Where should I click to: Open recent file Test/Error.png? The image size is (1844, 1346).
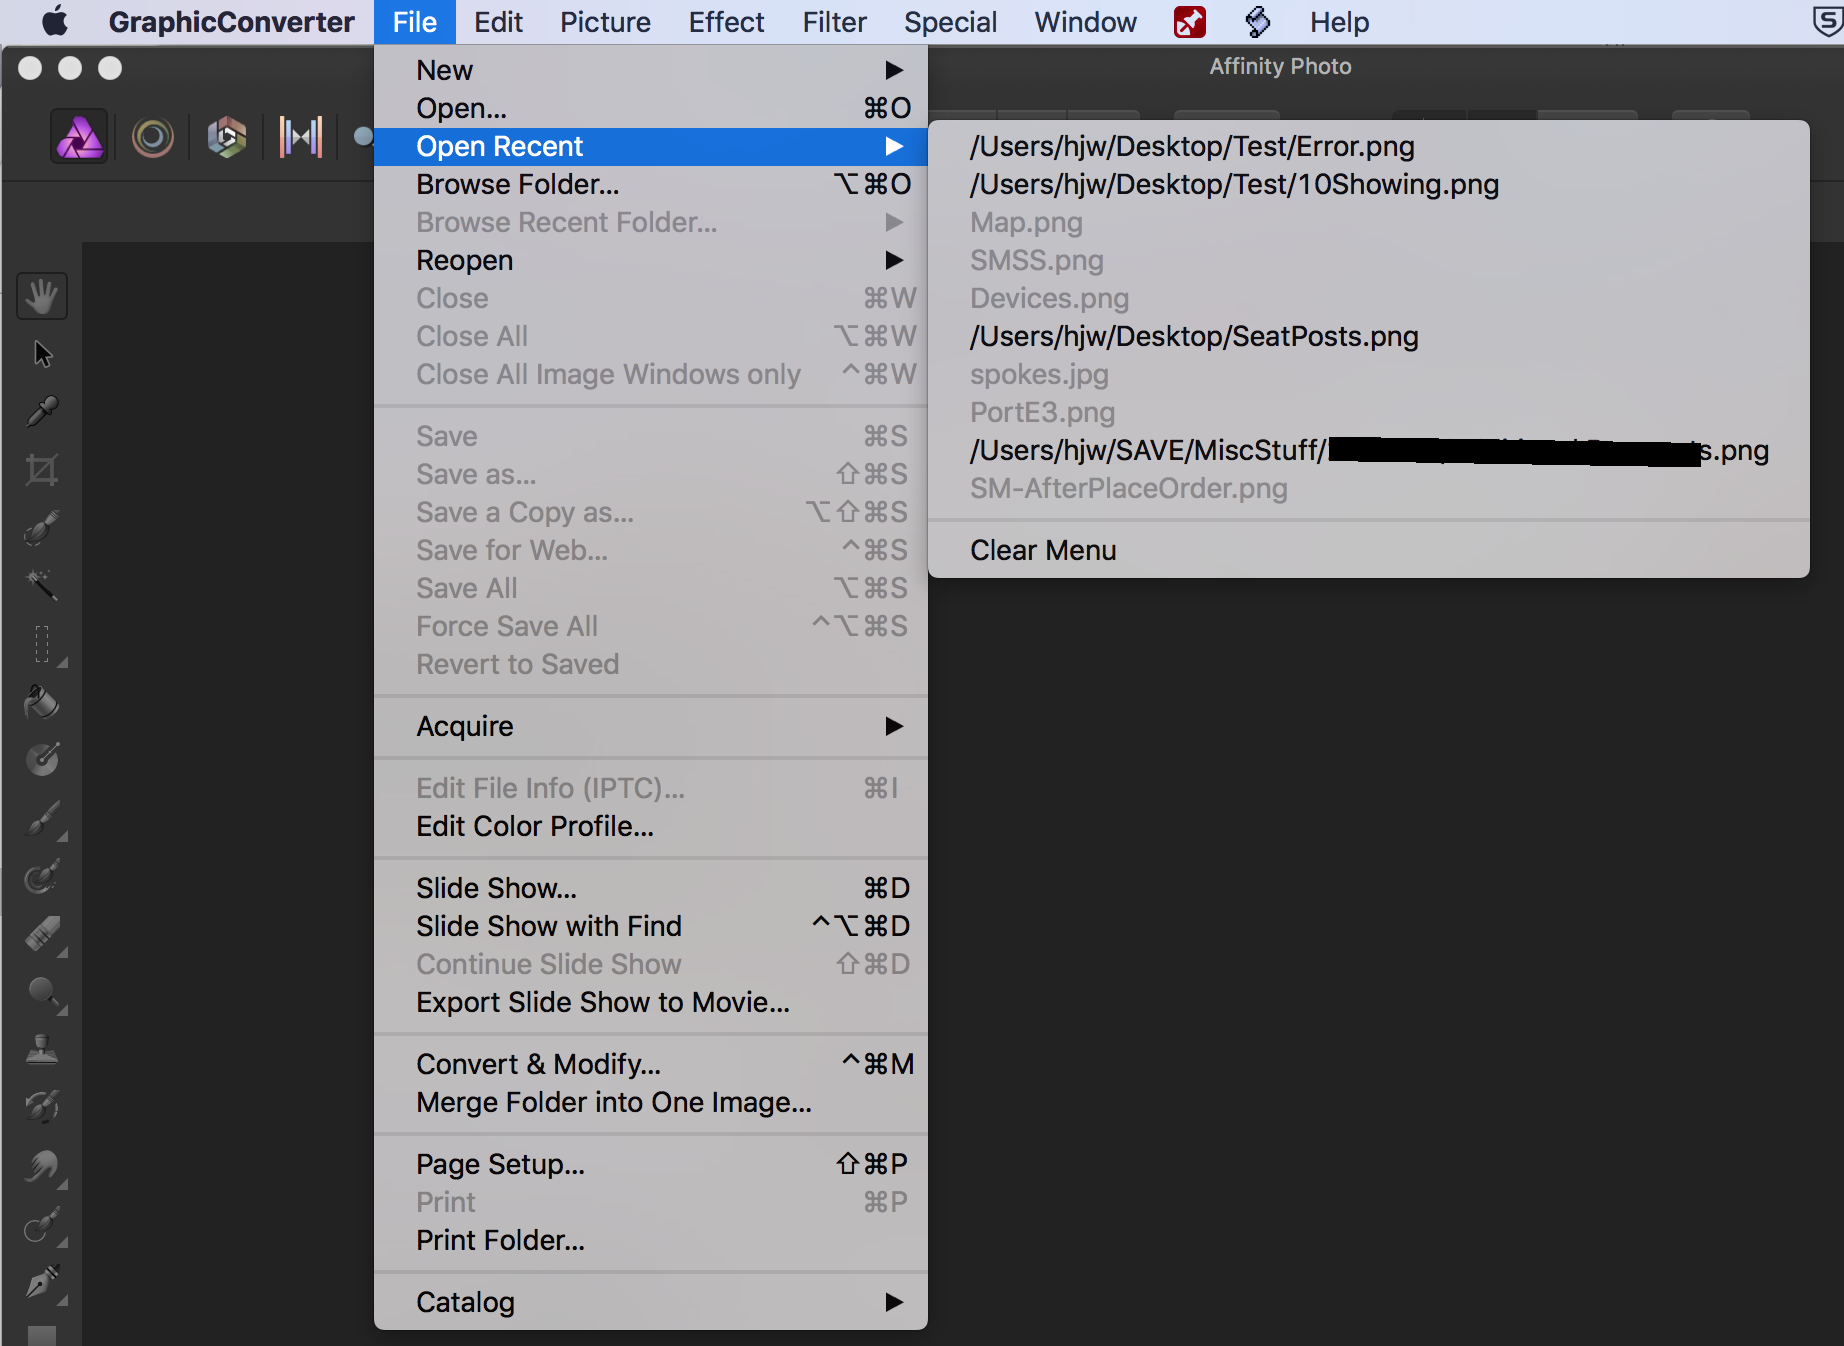pyautogui.click(x=1369, y=146)
